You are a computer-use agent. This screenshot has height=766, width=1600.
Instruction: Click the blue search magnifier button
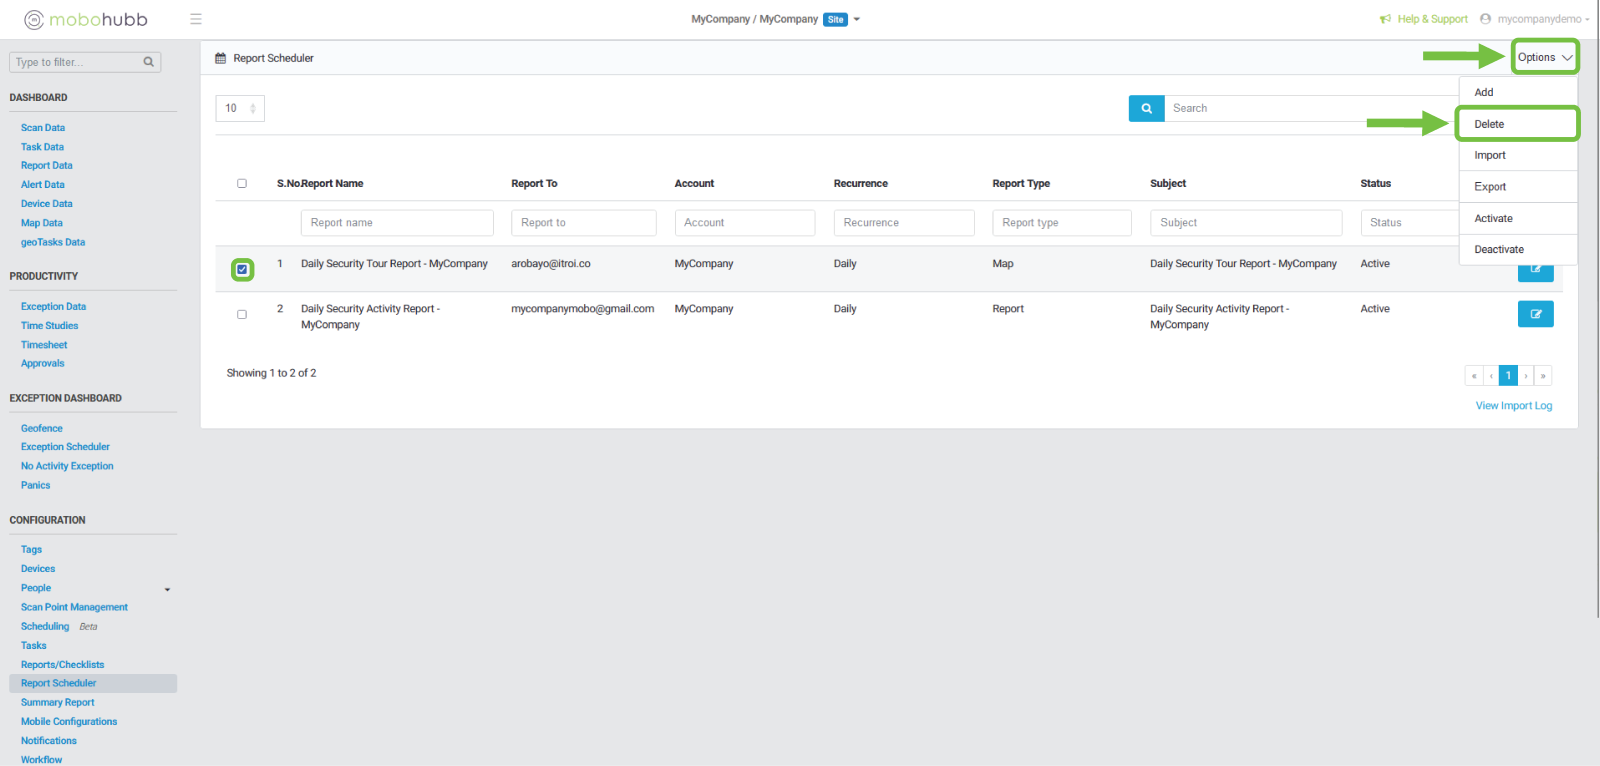tap(1146, 108)
